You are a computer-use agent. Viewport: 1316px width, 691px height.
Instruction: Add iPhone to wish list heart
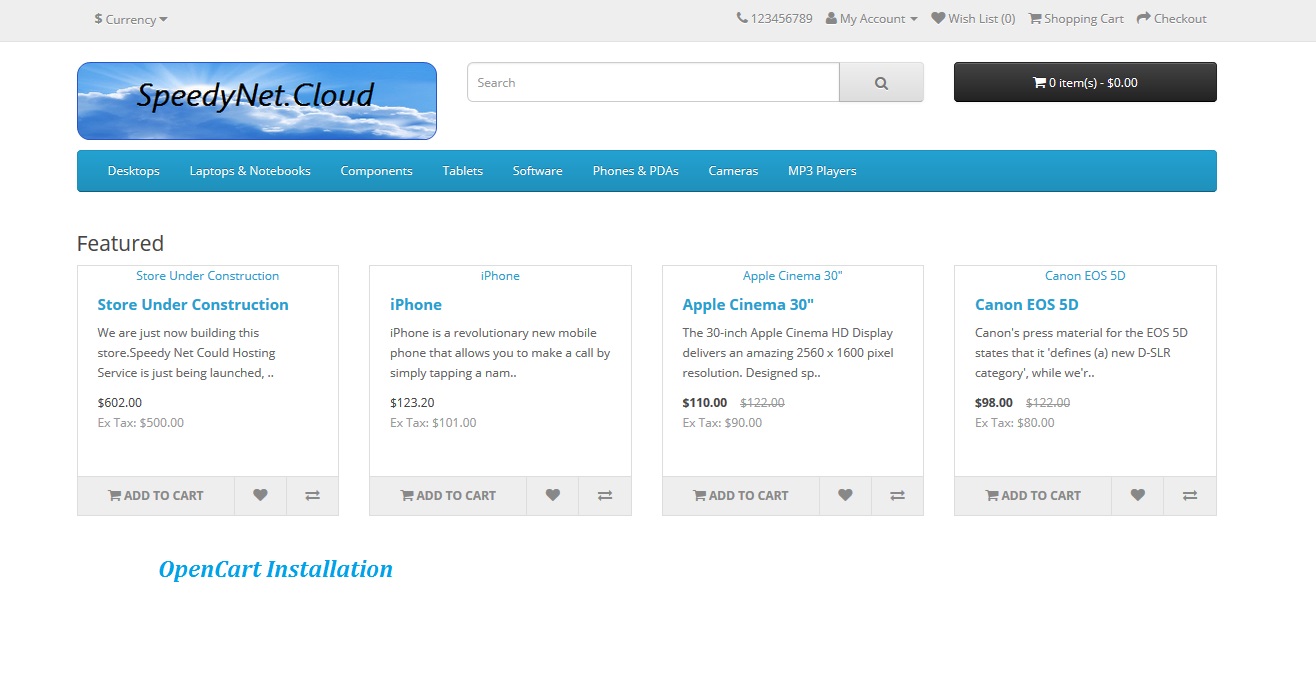coord(552,495)
